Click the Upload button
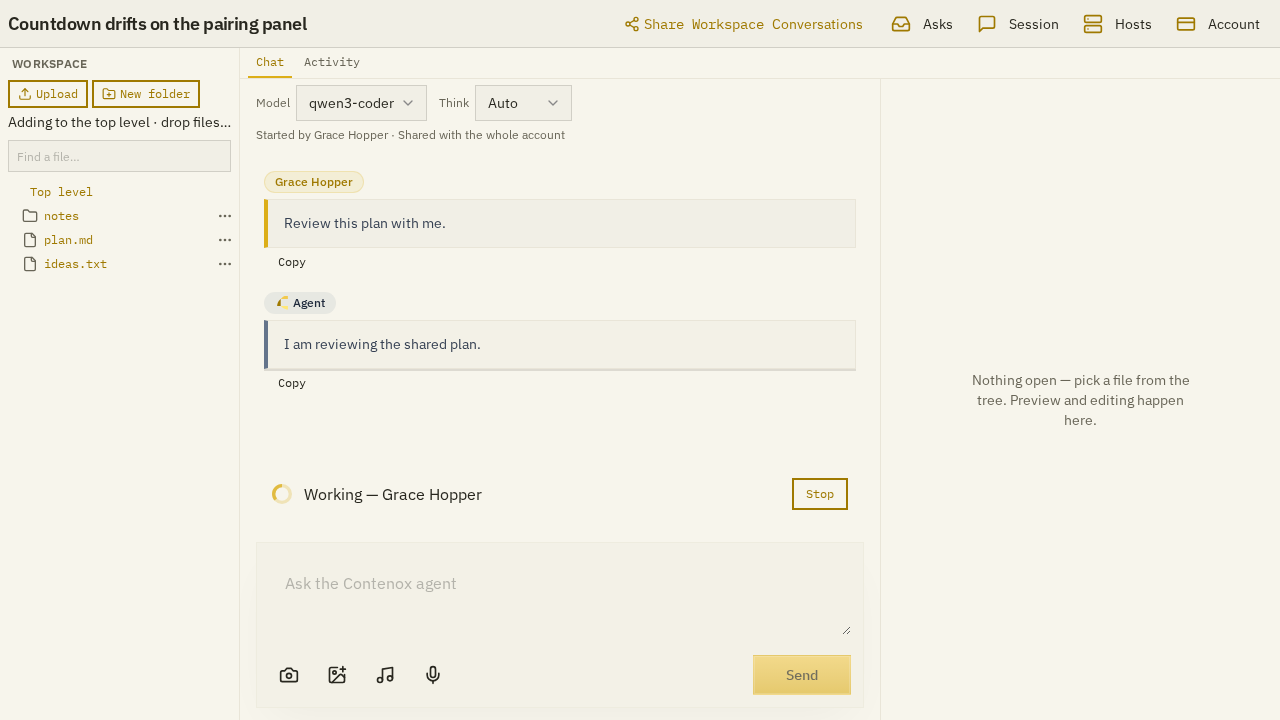The image size is (1280, 720). [48, 94]
